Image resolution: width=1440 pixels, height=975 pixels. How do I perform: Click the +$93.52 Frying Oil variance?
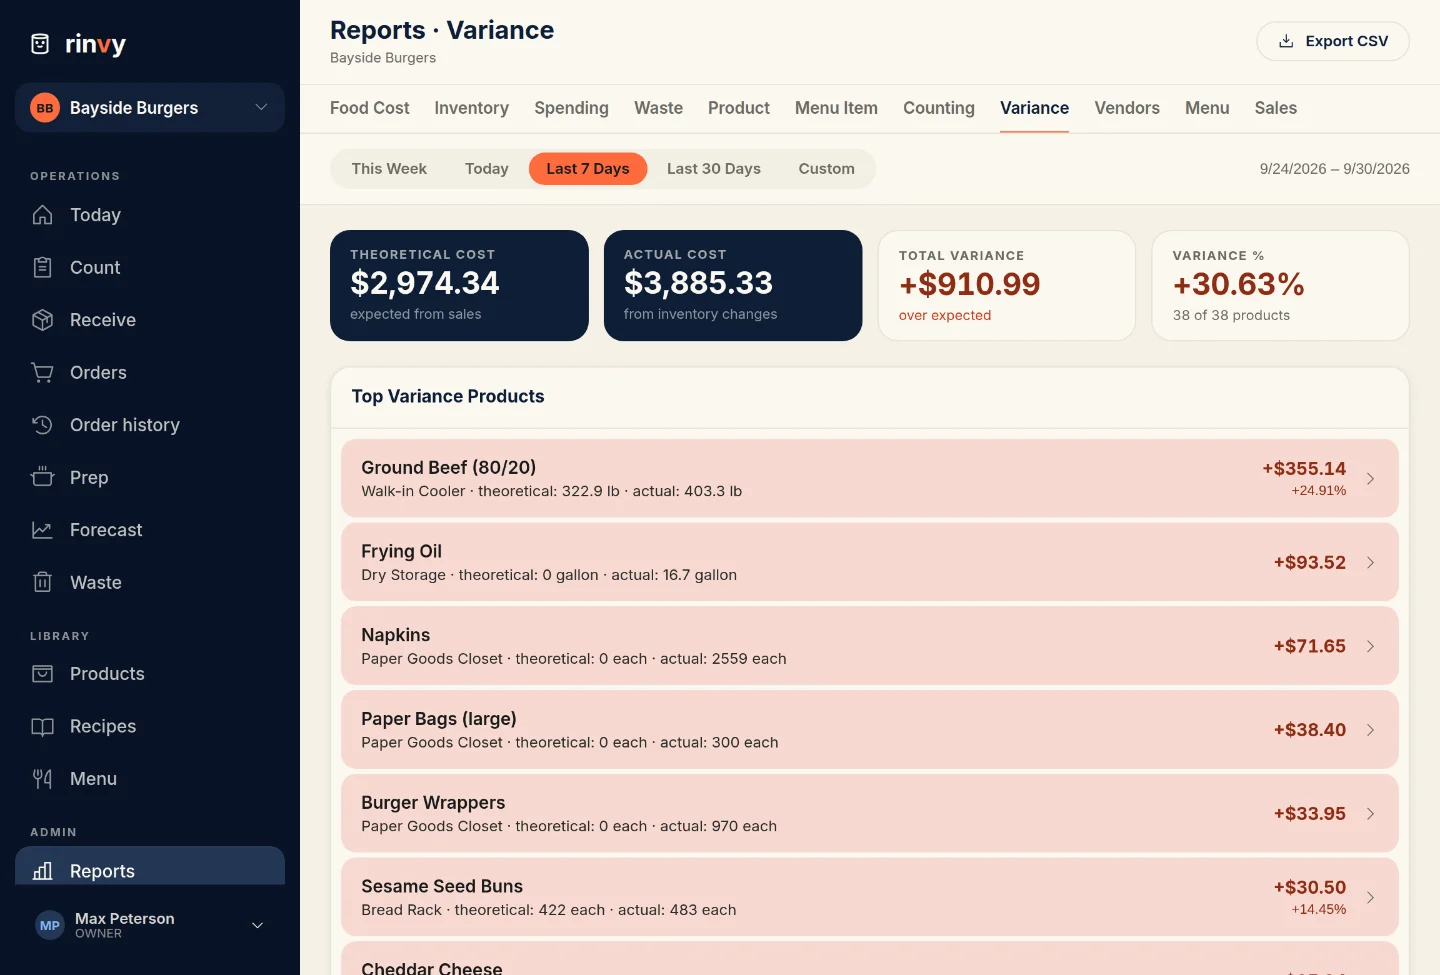click(1309, 562)
